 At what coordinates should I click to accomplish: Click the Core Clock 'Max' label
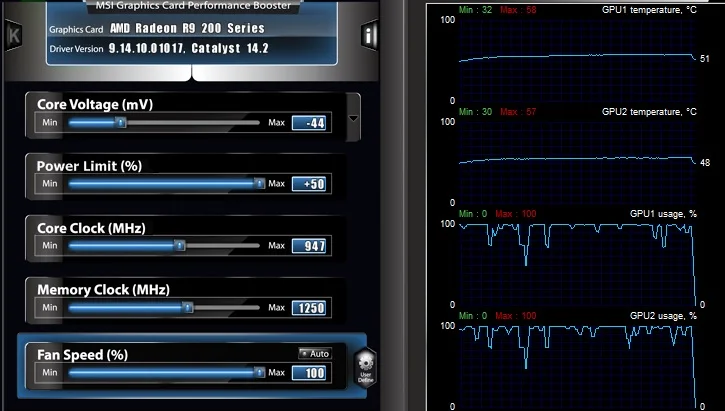click(x=276, y=245)
